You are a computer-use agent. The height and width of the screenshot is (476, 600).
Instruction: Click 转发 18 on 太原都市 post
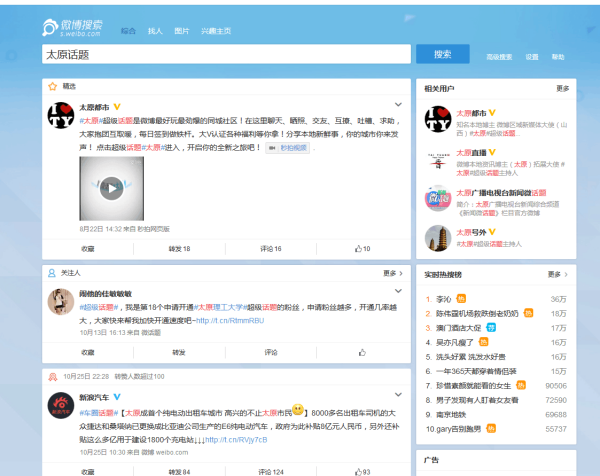[x=179, y=249]
